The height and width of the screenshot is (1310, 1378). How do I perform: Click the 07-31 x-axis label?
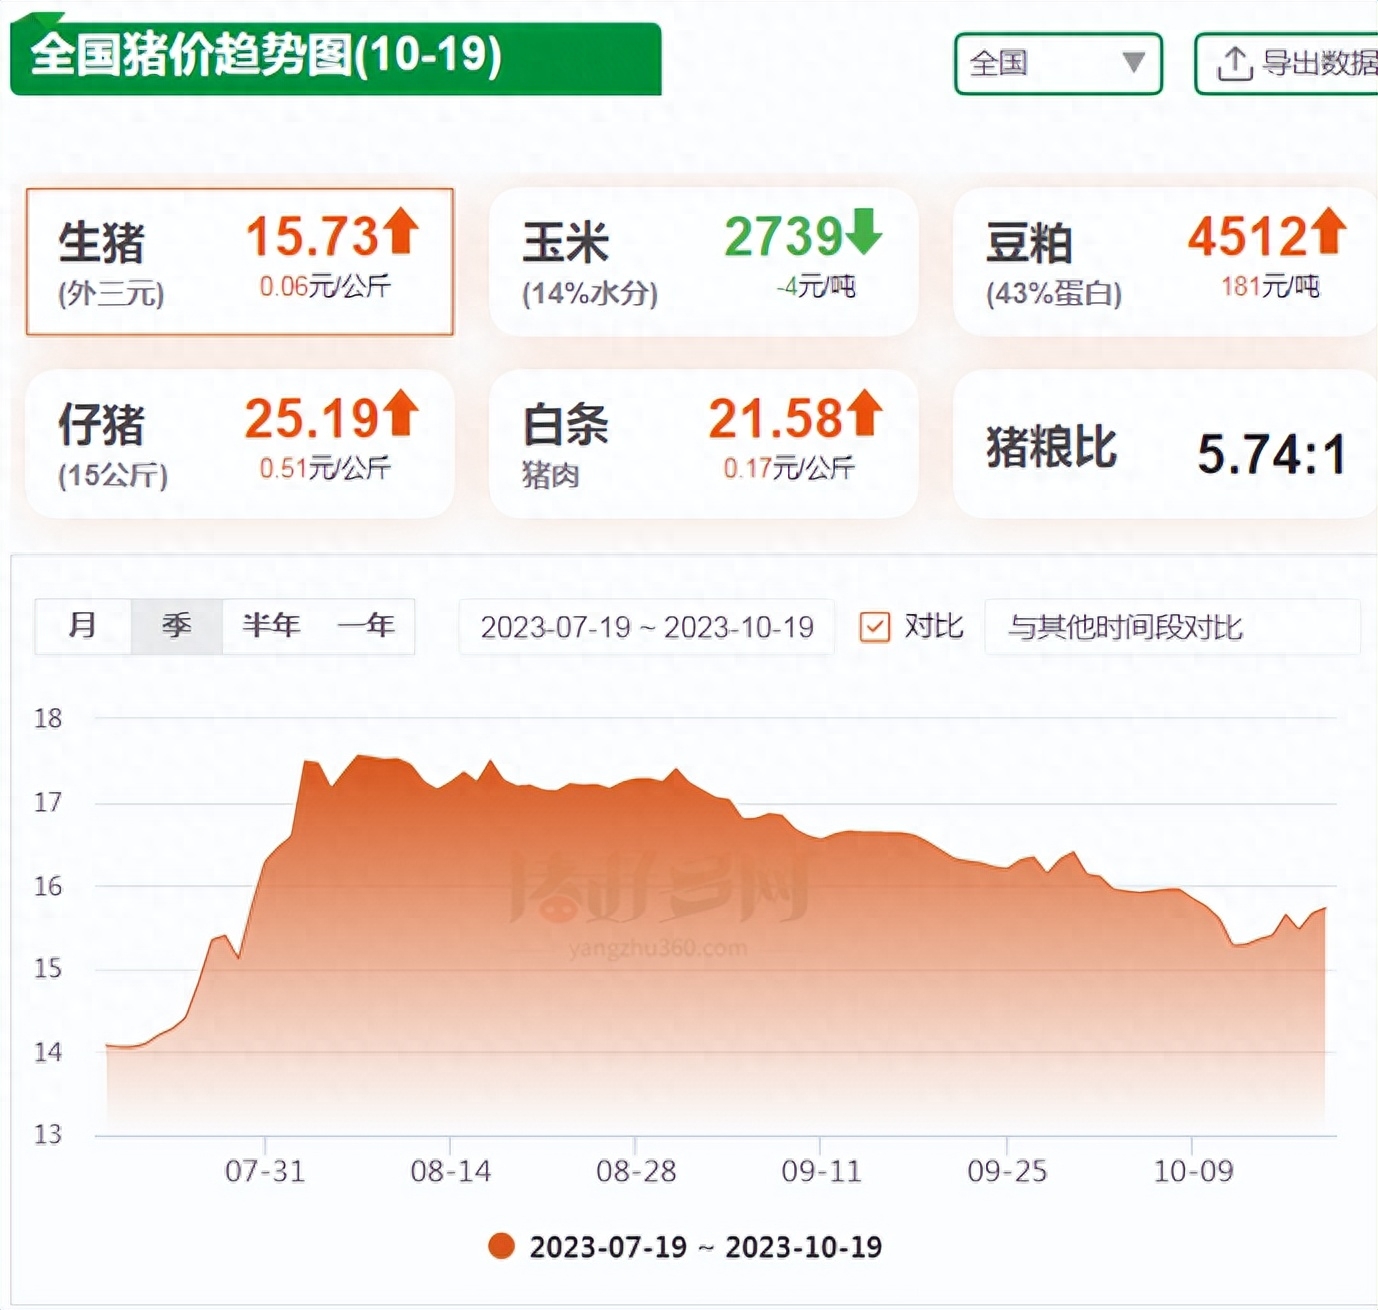[x=265, y=1171]
